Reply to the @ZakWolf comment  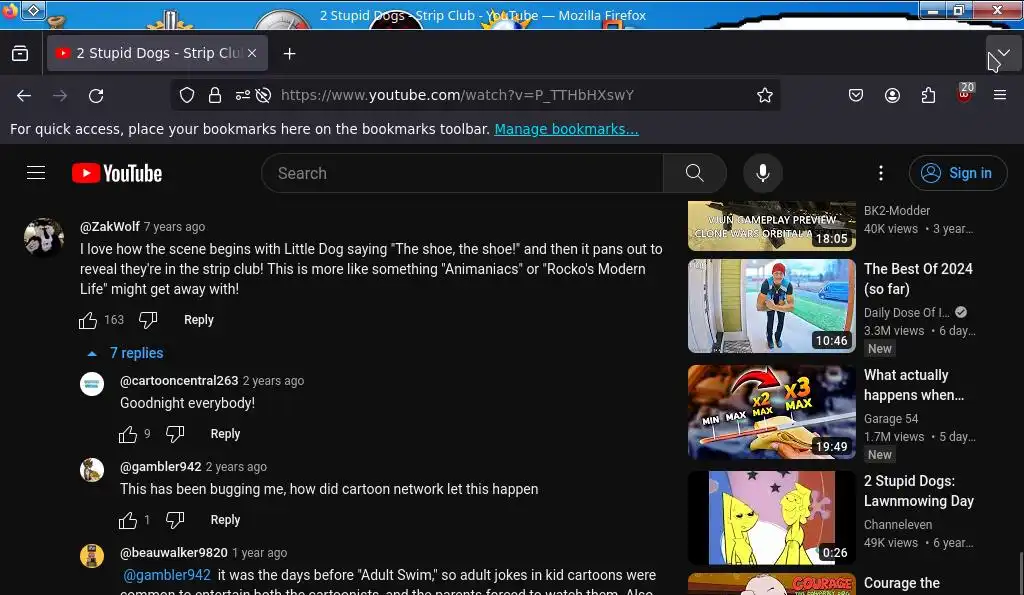coord(199,320)
